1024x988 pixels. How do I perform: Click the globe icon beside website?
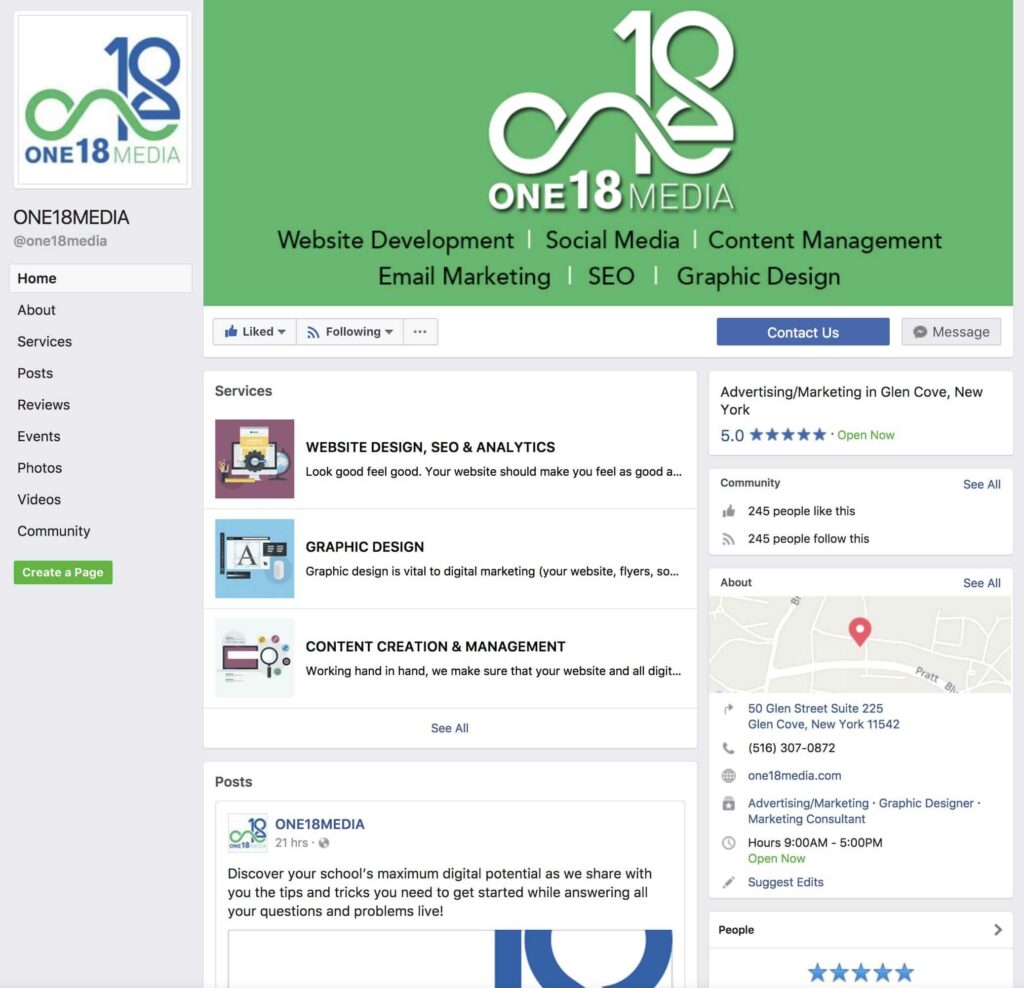click(729, 776)
